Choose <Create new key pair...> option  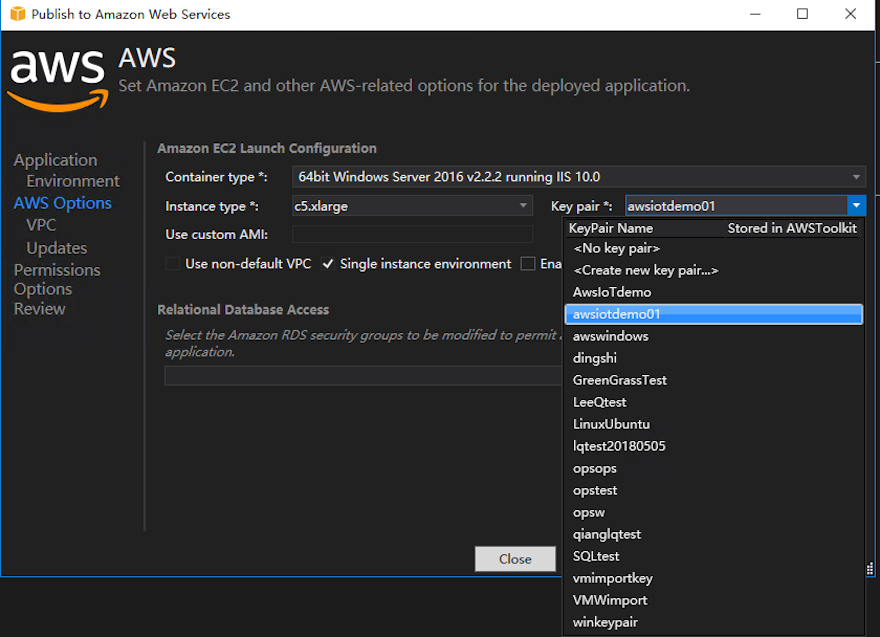click(x=714, y=270)
